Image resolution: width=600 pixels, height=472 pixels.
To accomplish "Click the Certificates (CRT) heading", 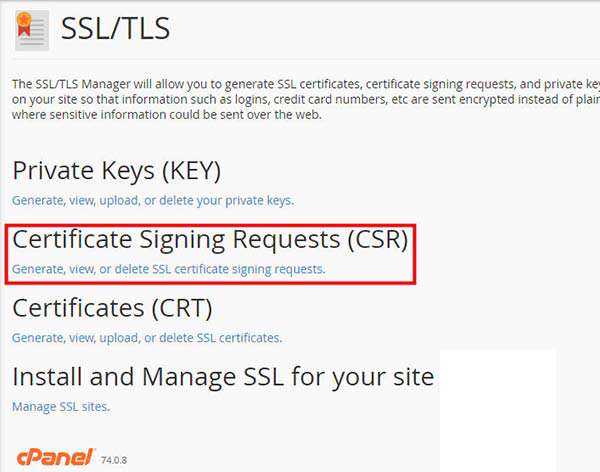I will point(112,308).
